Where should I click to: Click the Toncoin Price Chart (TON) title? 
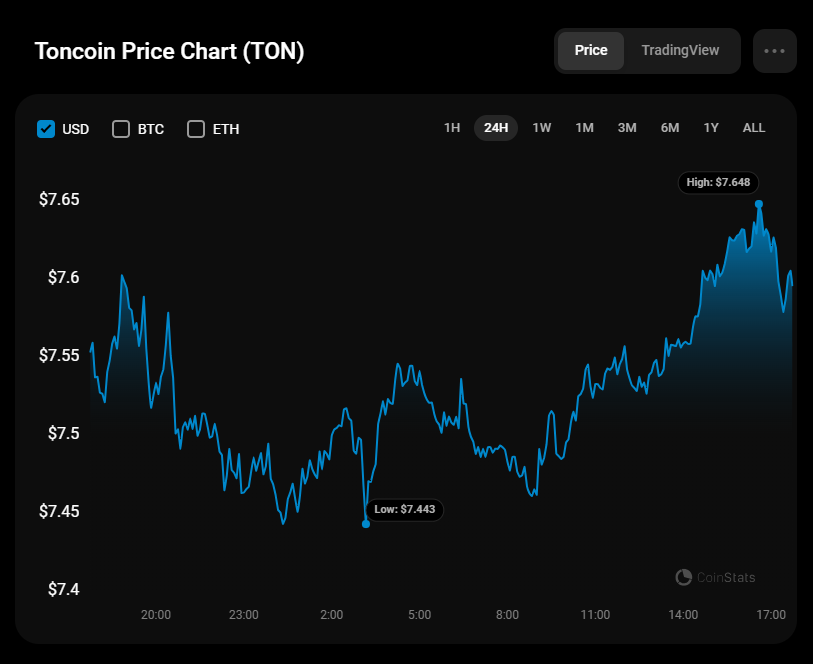169,52
